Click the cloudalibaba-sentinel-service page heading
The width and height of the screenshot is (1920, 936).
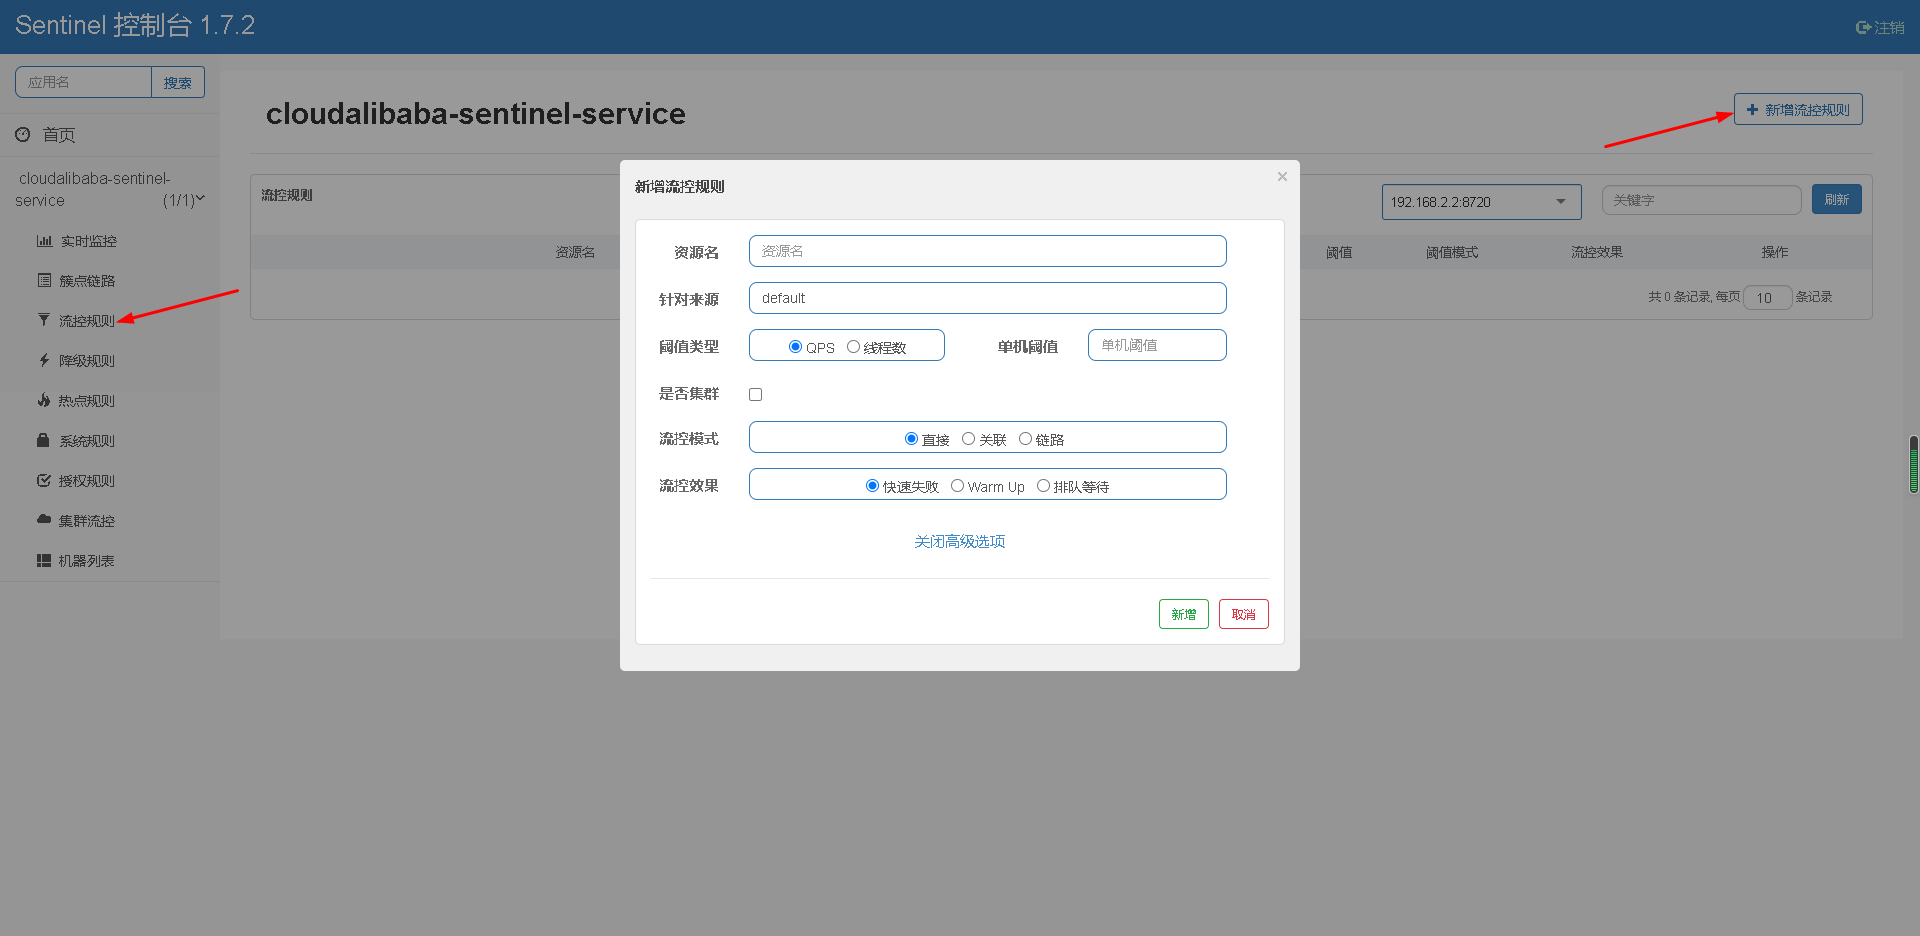(x=476, y=114)
